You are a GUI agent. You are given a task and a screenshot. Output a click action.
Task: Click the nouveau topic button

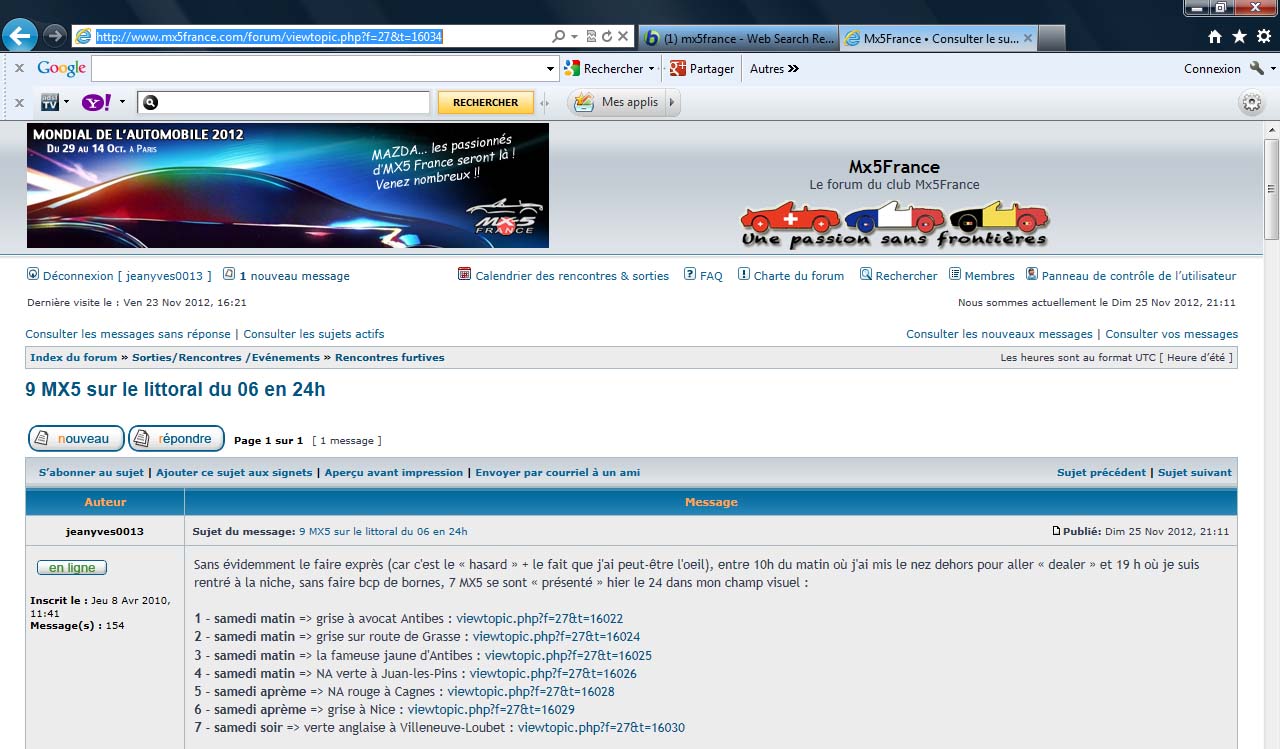[x=76, y=439]
